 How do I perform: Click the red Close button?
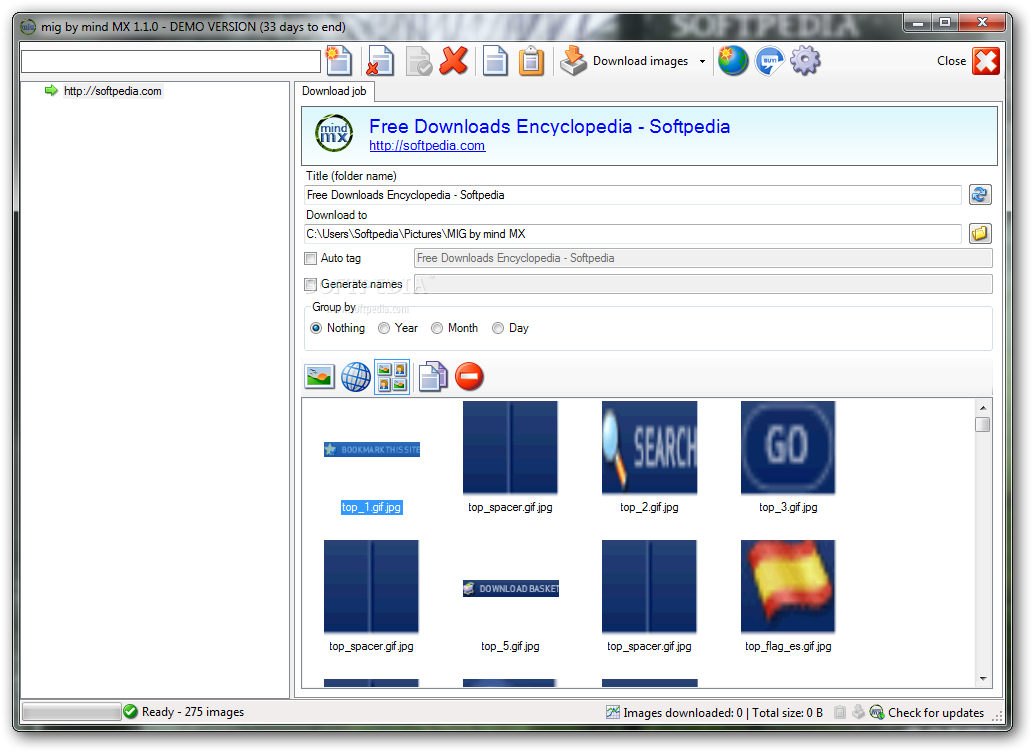click(x=986, y=61)
